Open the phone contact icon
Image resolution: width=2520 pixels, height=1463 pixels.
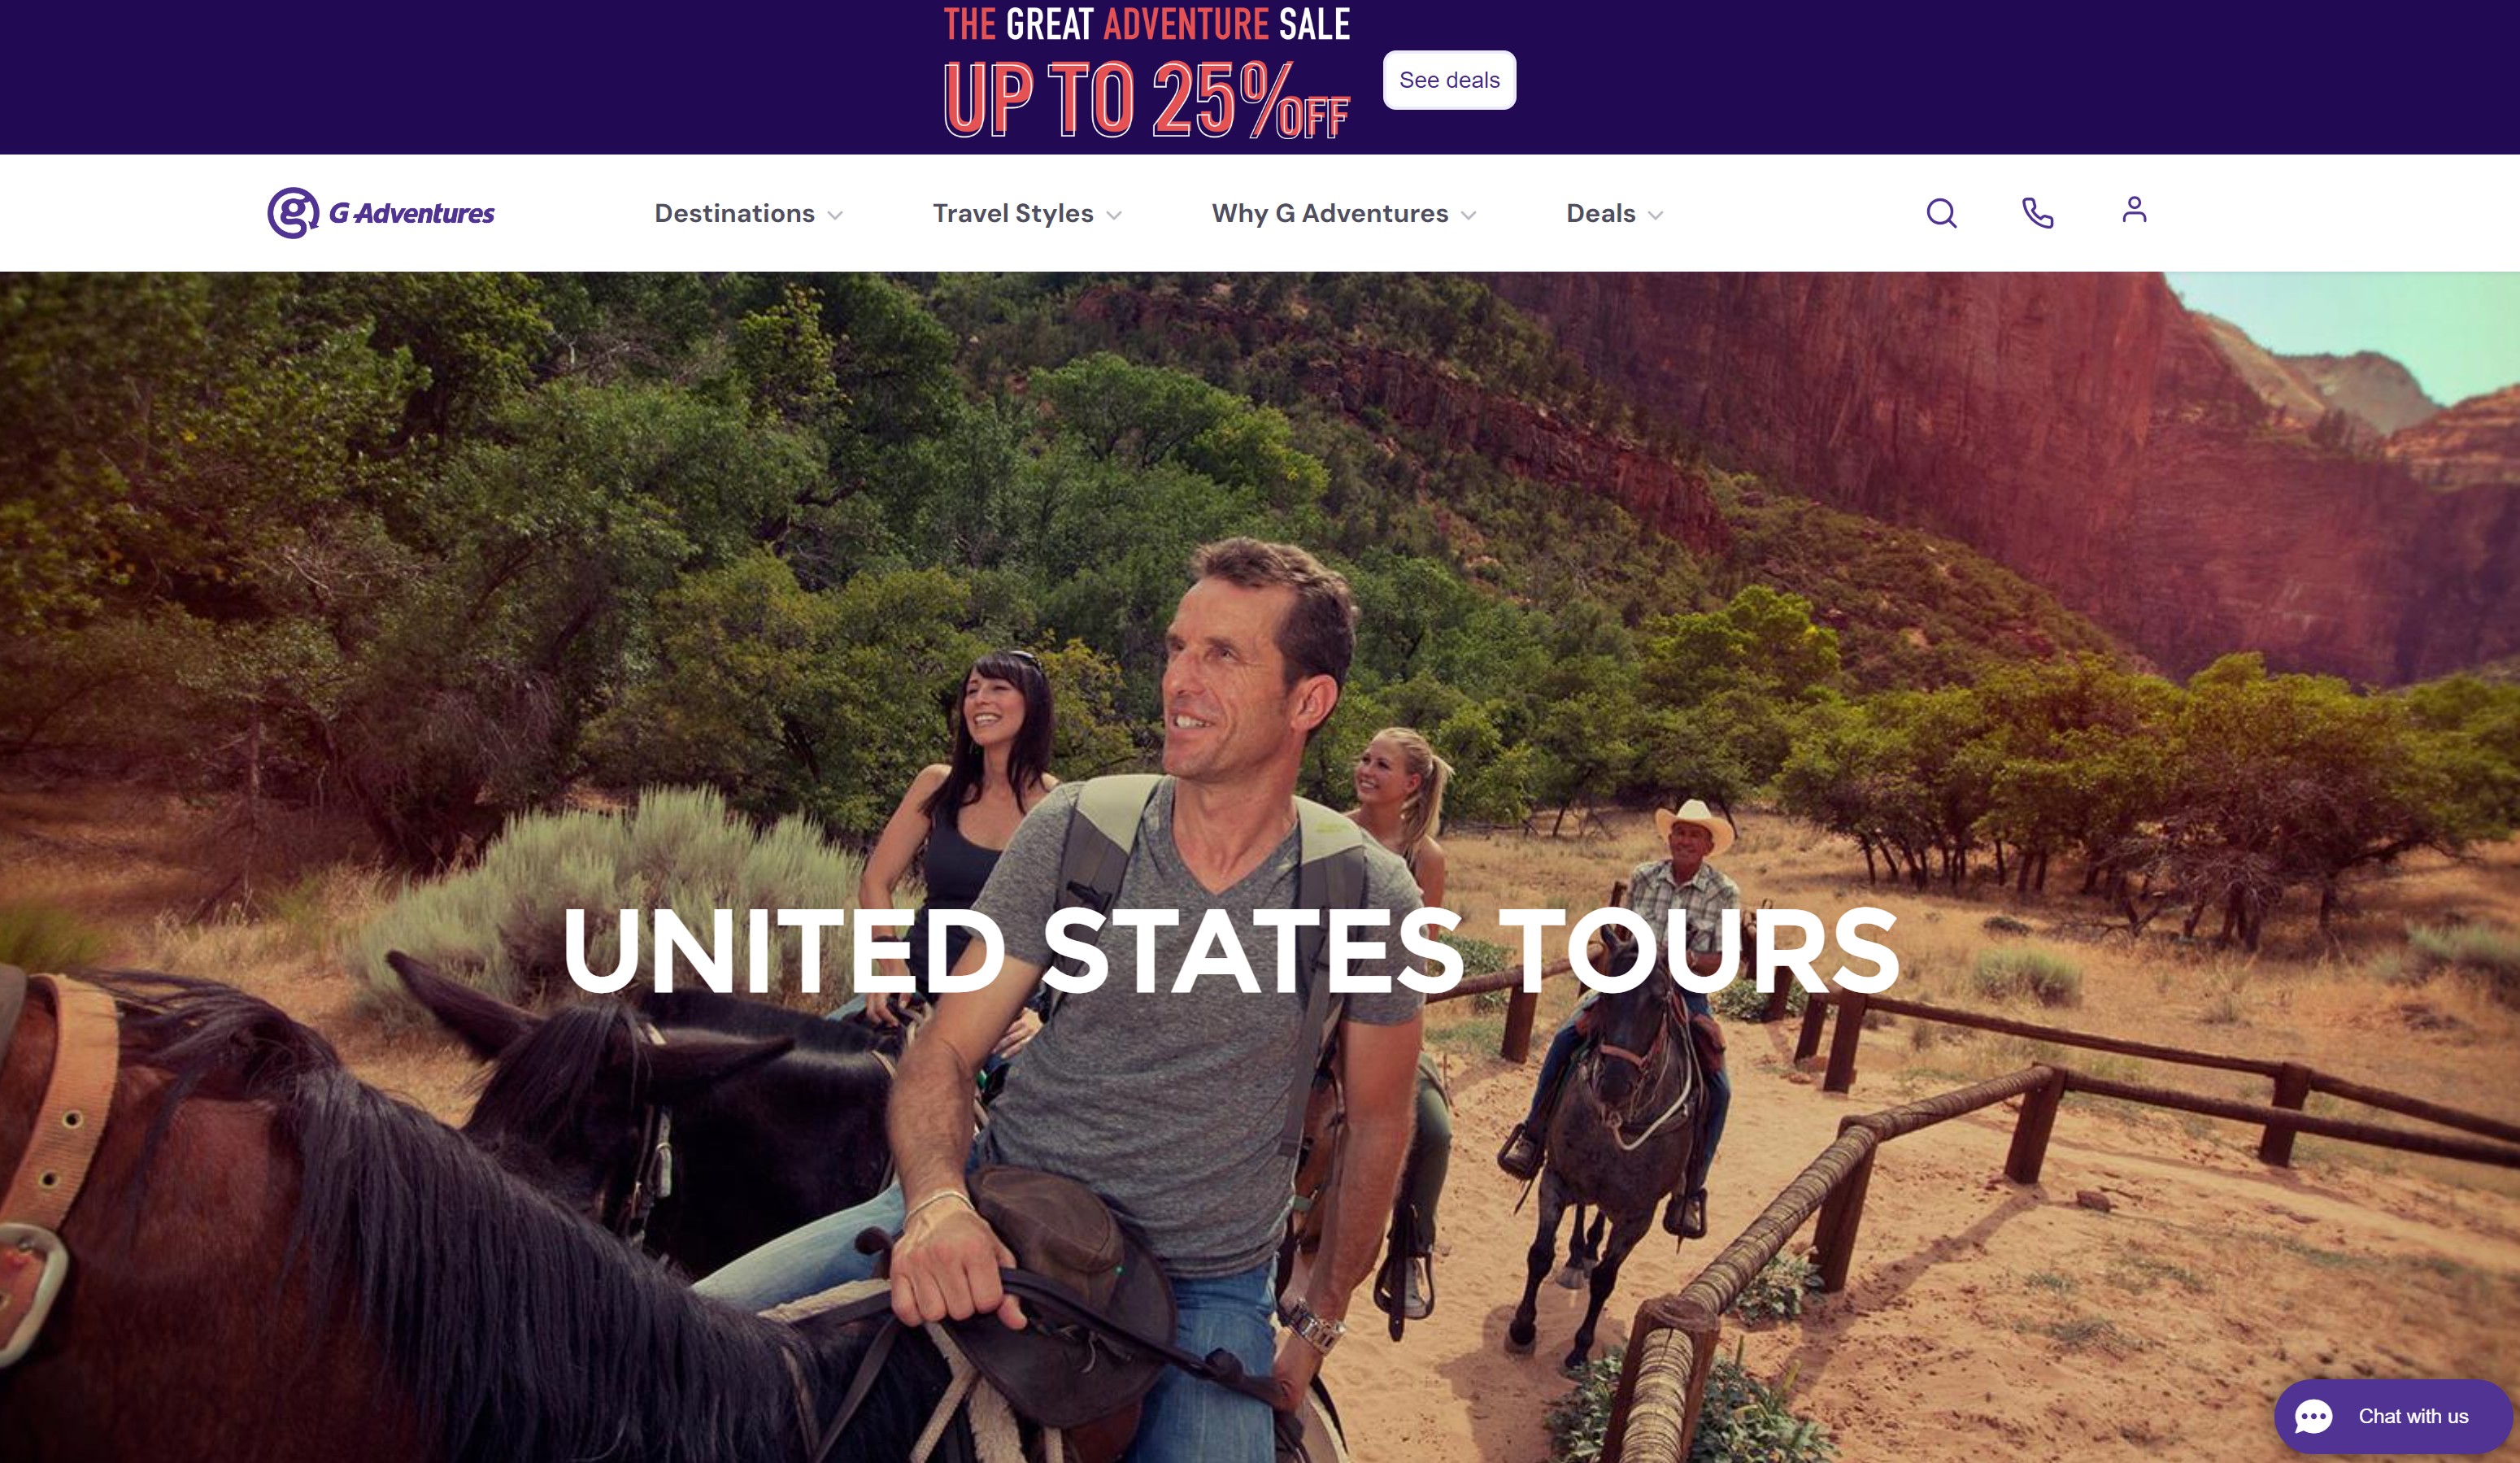pos(2037,213)
